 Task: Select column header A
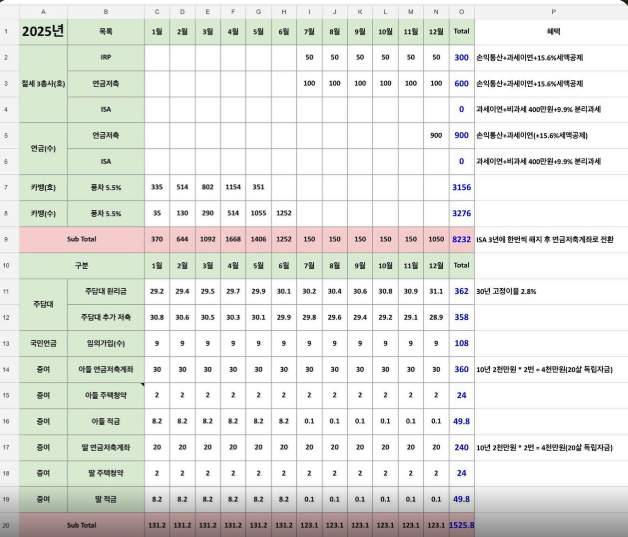coord(43,12)
